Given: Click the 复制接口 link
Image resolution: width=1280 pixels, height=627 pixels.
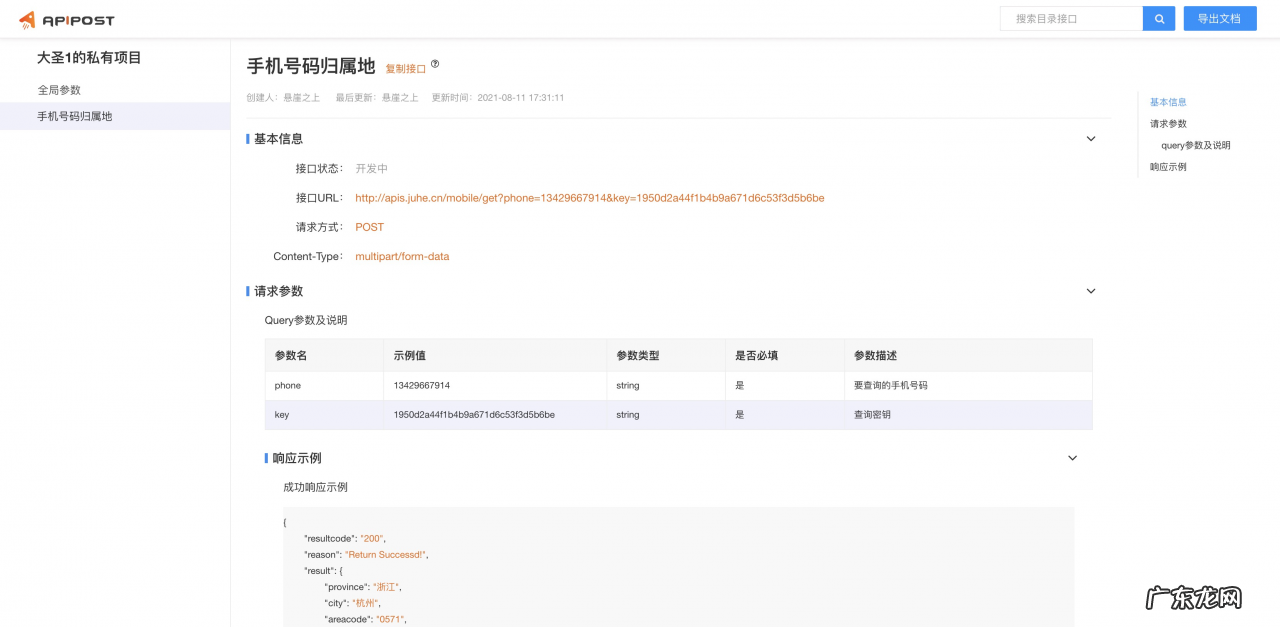Looking at the screenshot, I should click(403, 68).
